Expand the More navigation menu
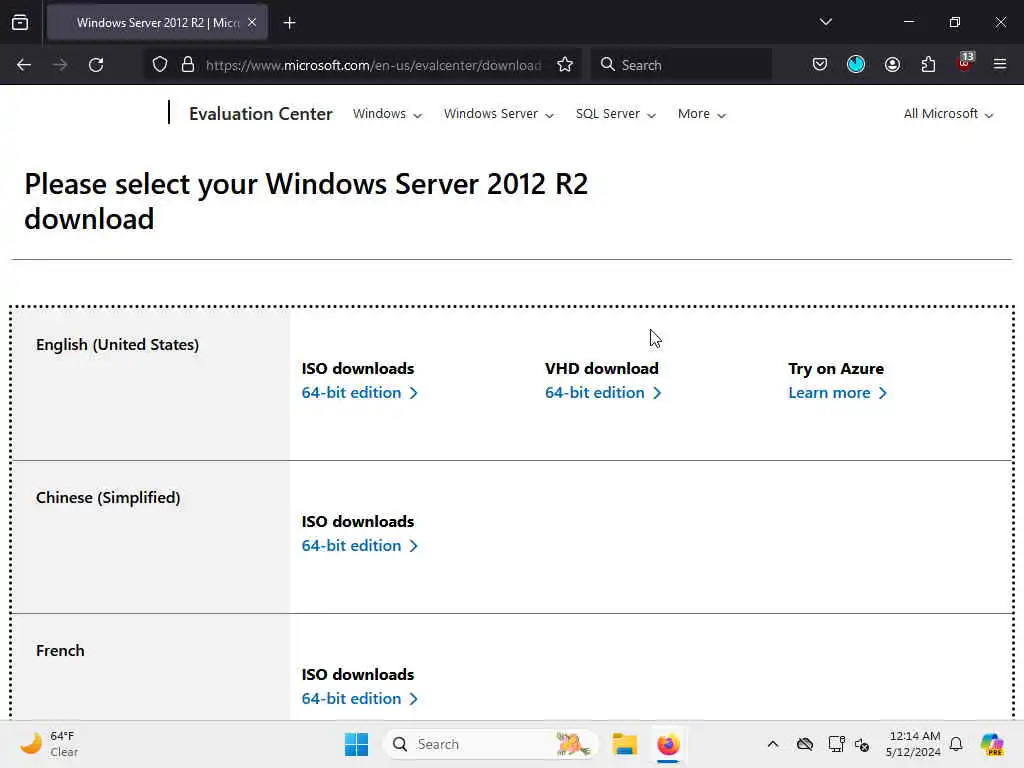1024x768 pixels. click(x=702, y=114)
